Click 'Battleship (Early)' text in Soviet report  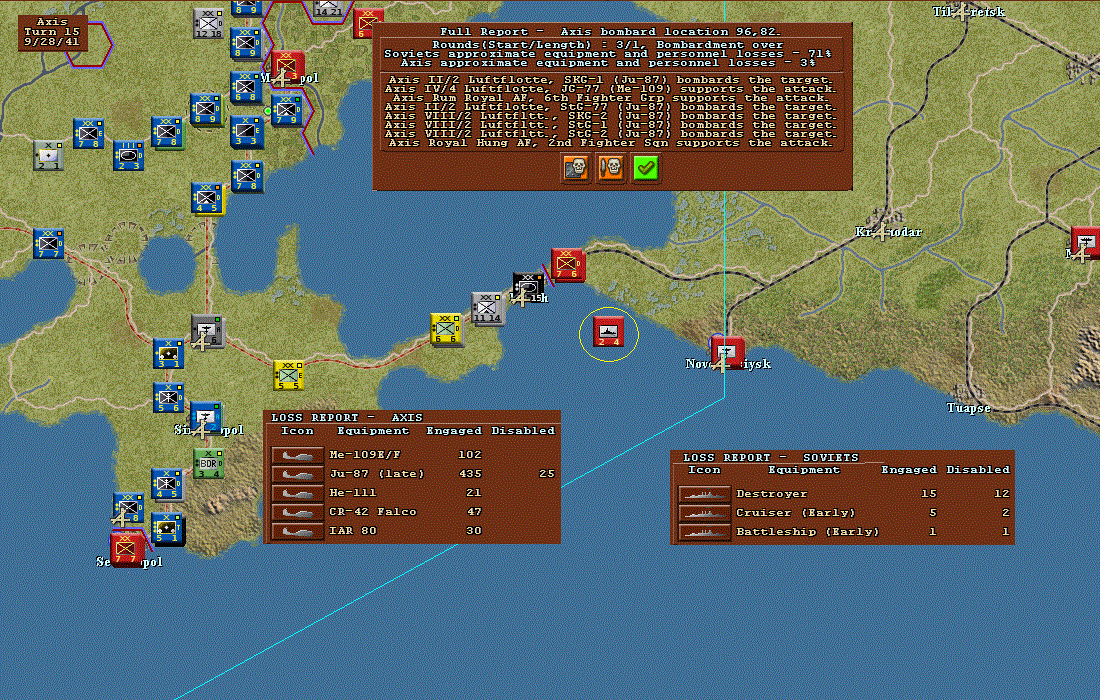(x=807, y=532)
